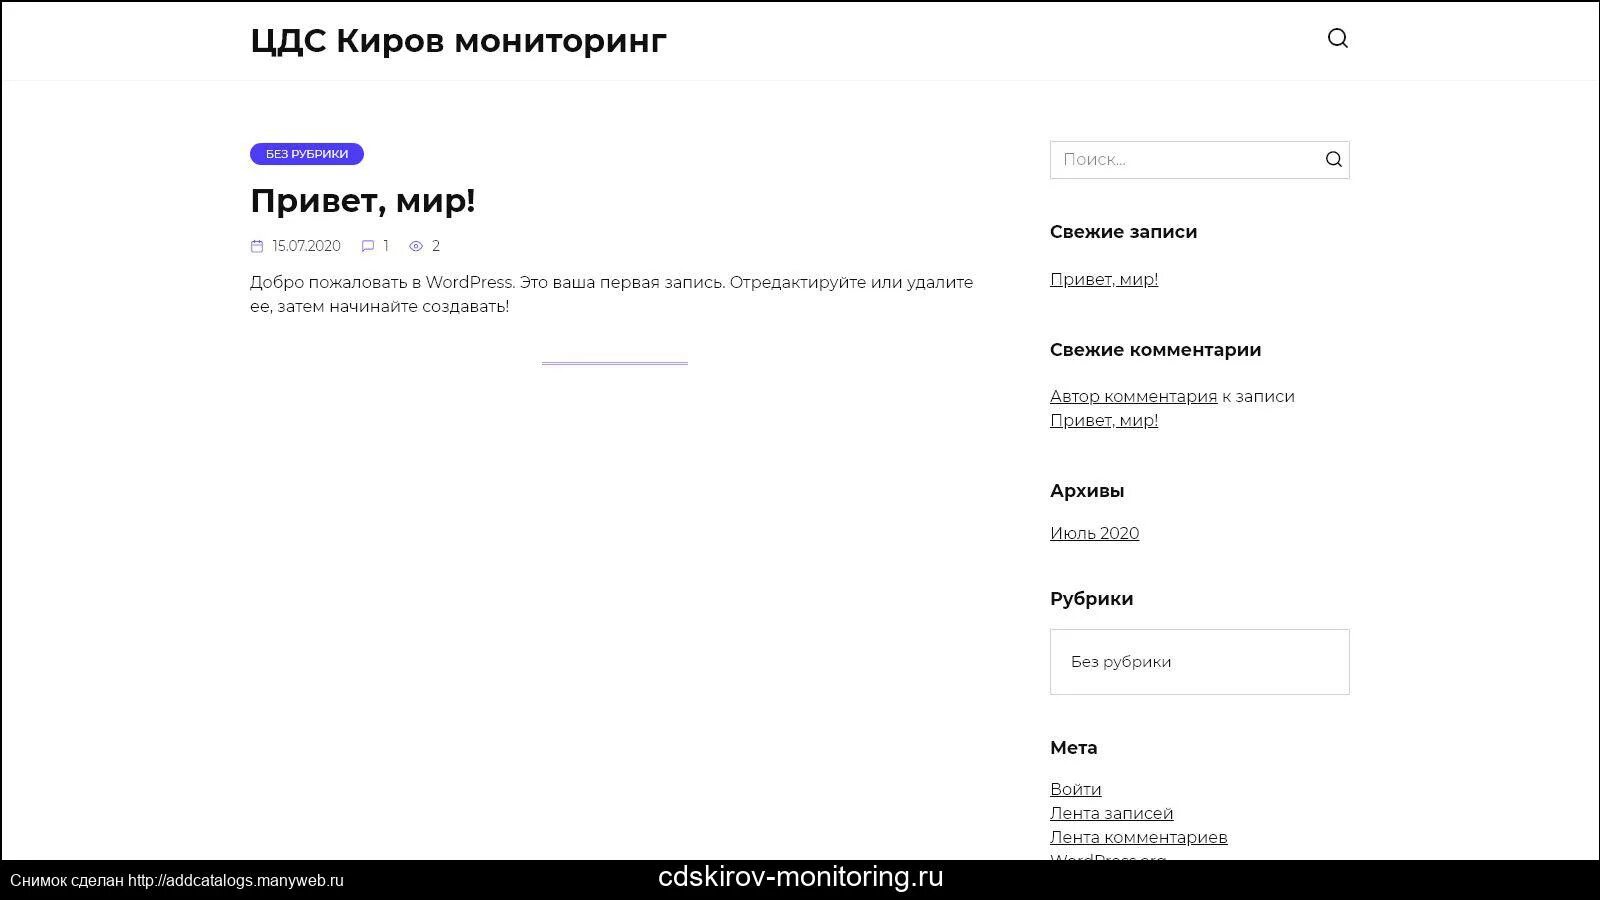Open the post title Привет, мир!

coord(363,201)
